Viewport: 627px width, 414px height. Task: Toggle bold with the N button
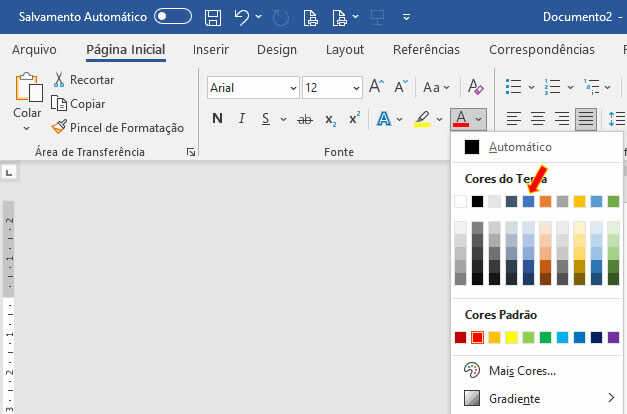[x=217, y=118]
